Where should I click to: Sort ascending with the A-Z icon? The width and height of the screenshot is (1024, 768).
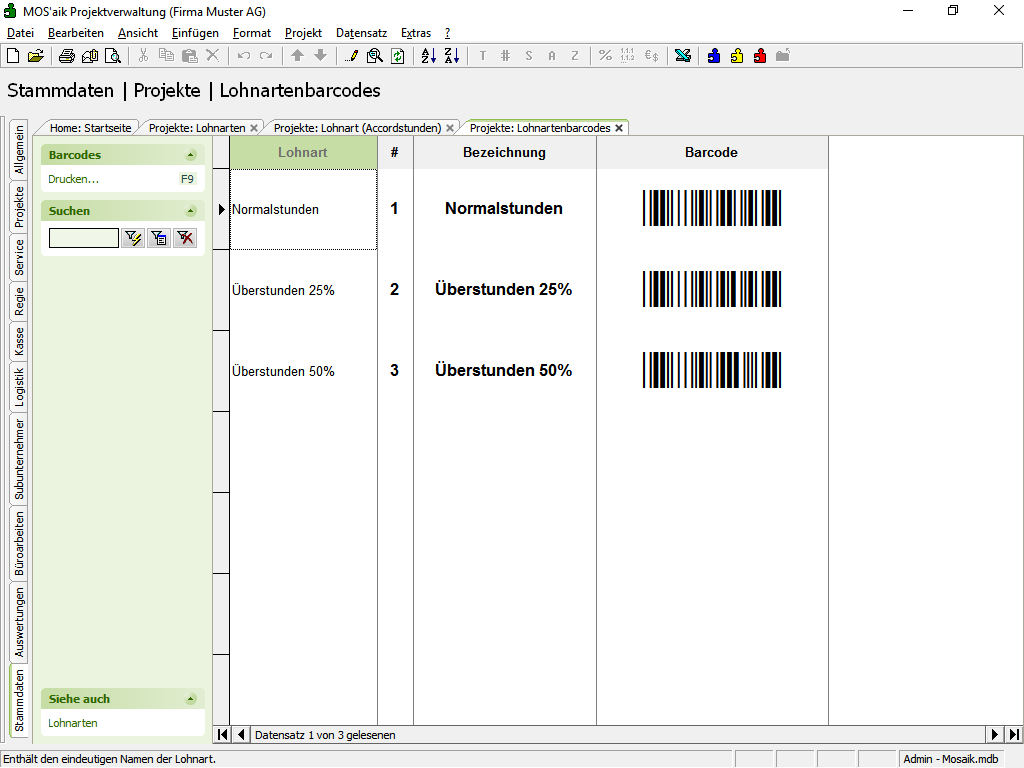click(x=428, y=56)
